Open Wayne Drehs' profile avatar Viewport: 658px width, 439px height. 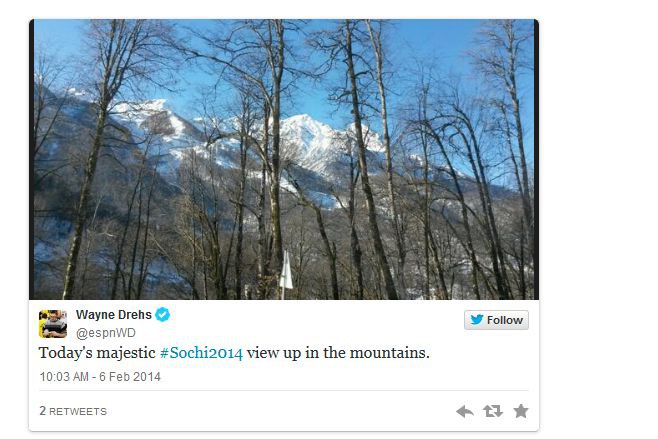(53, 323)
